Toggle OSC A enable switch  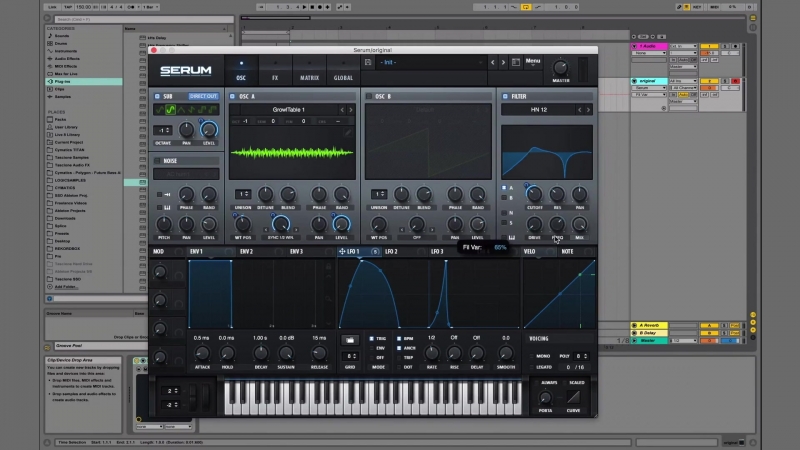click(232, 96)
